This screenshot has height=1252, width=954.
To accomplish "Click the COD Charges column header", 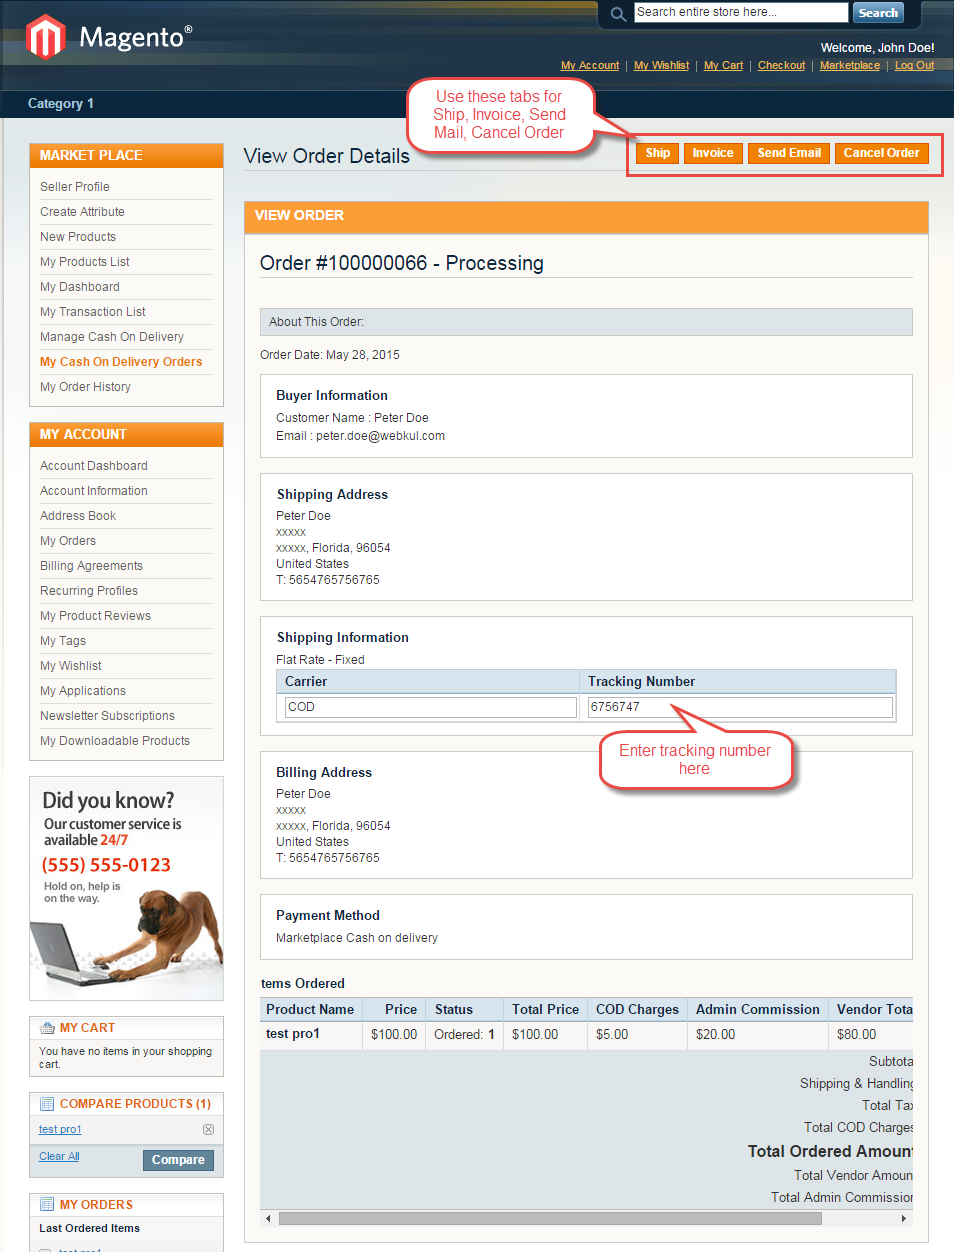I will (x=637, y=1009).
